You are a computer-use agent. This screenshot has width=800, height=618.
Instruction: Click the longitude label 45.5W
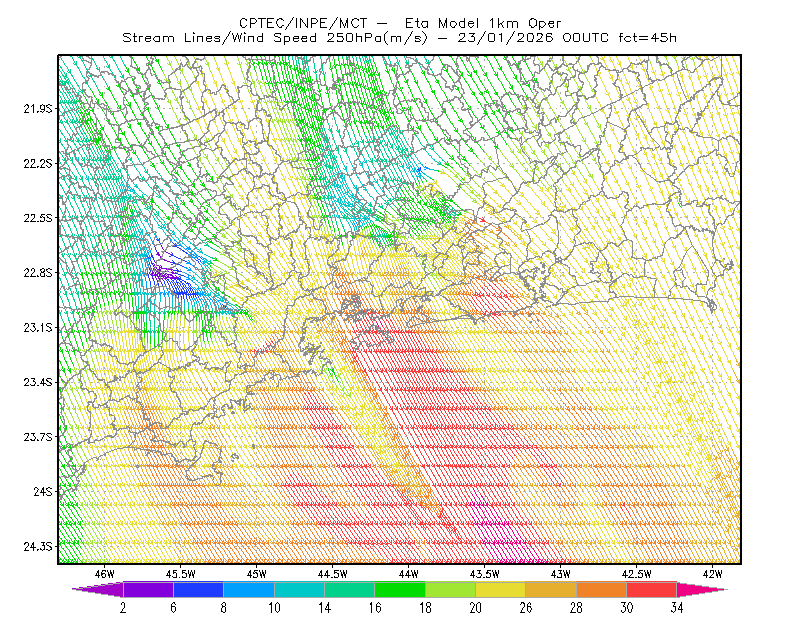(180, 574)
